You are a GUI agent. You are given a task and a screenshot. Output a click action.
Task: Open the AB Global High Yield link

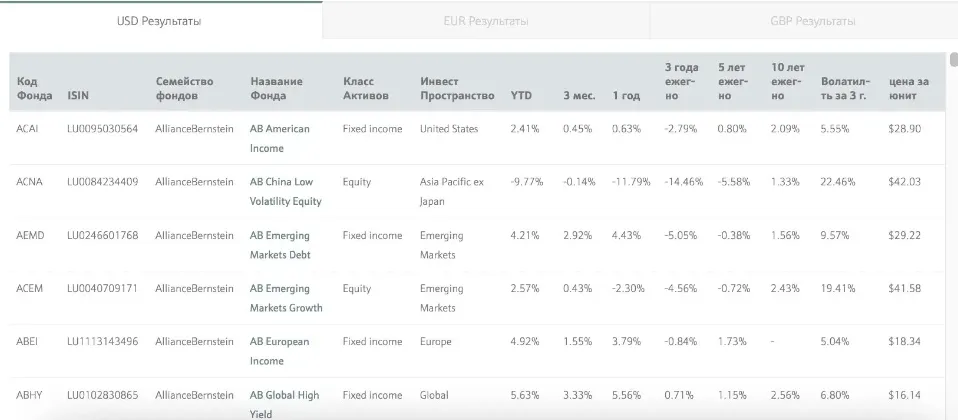point(284,404)
